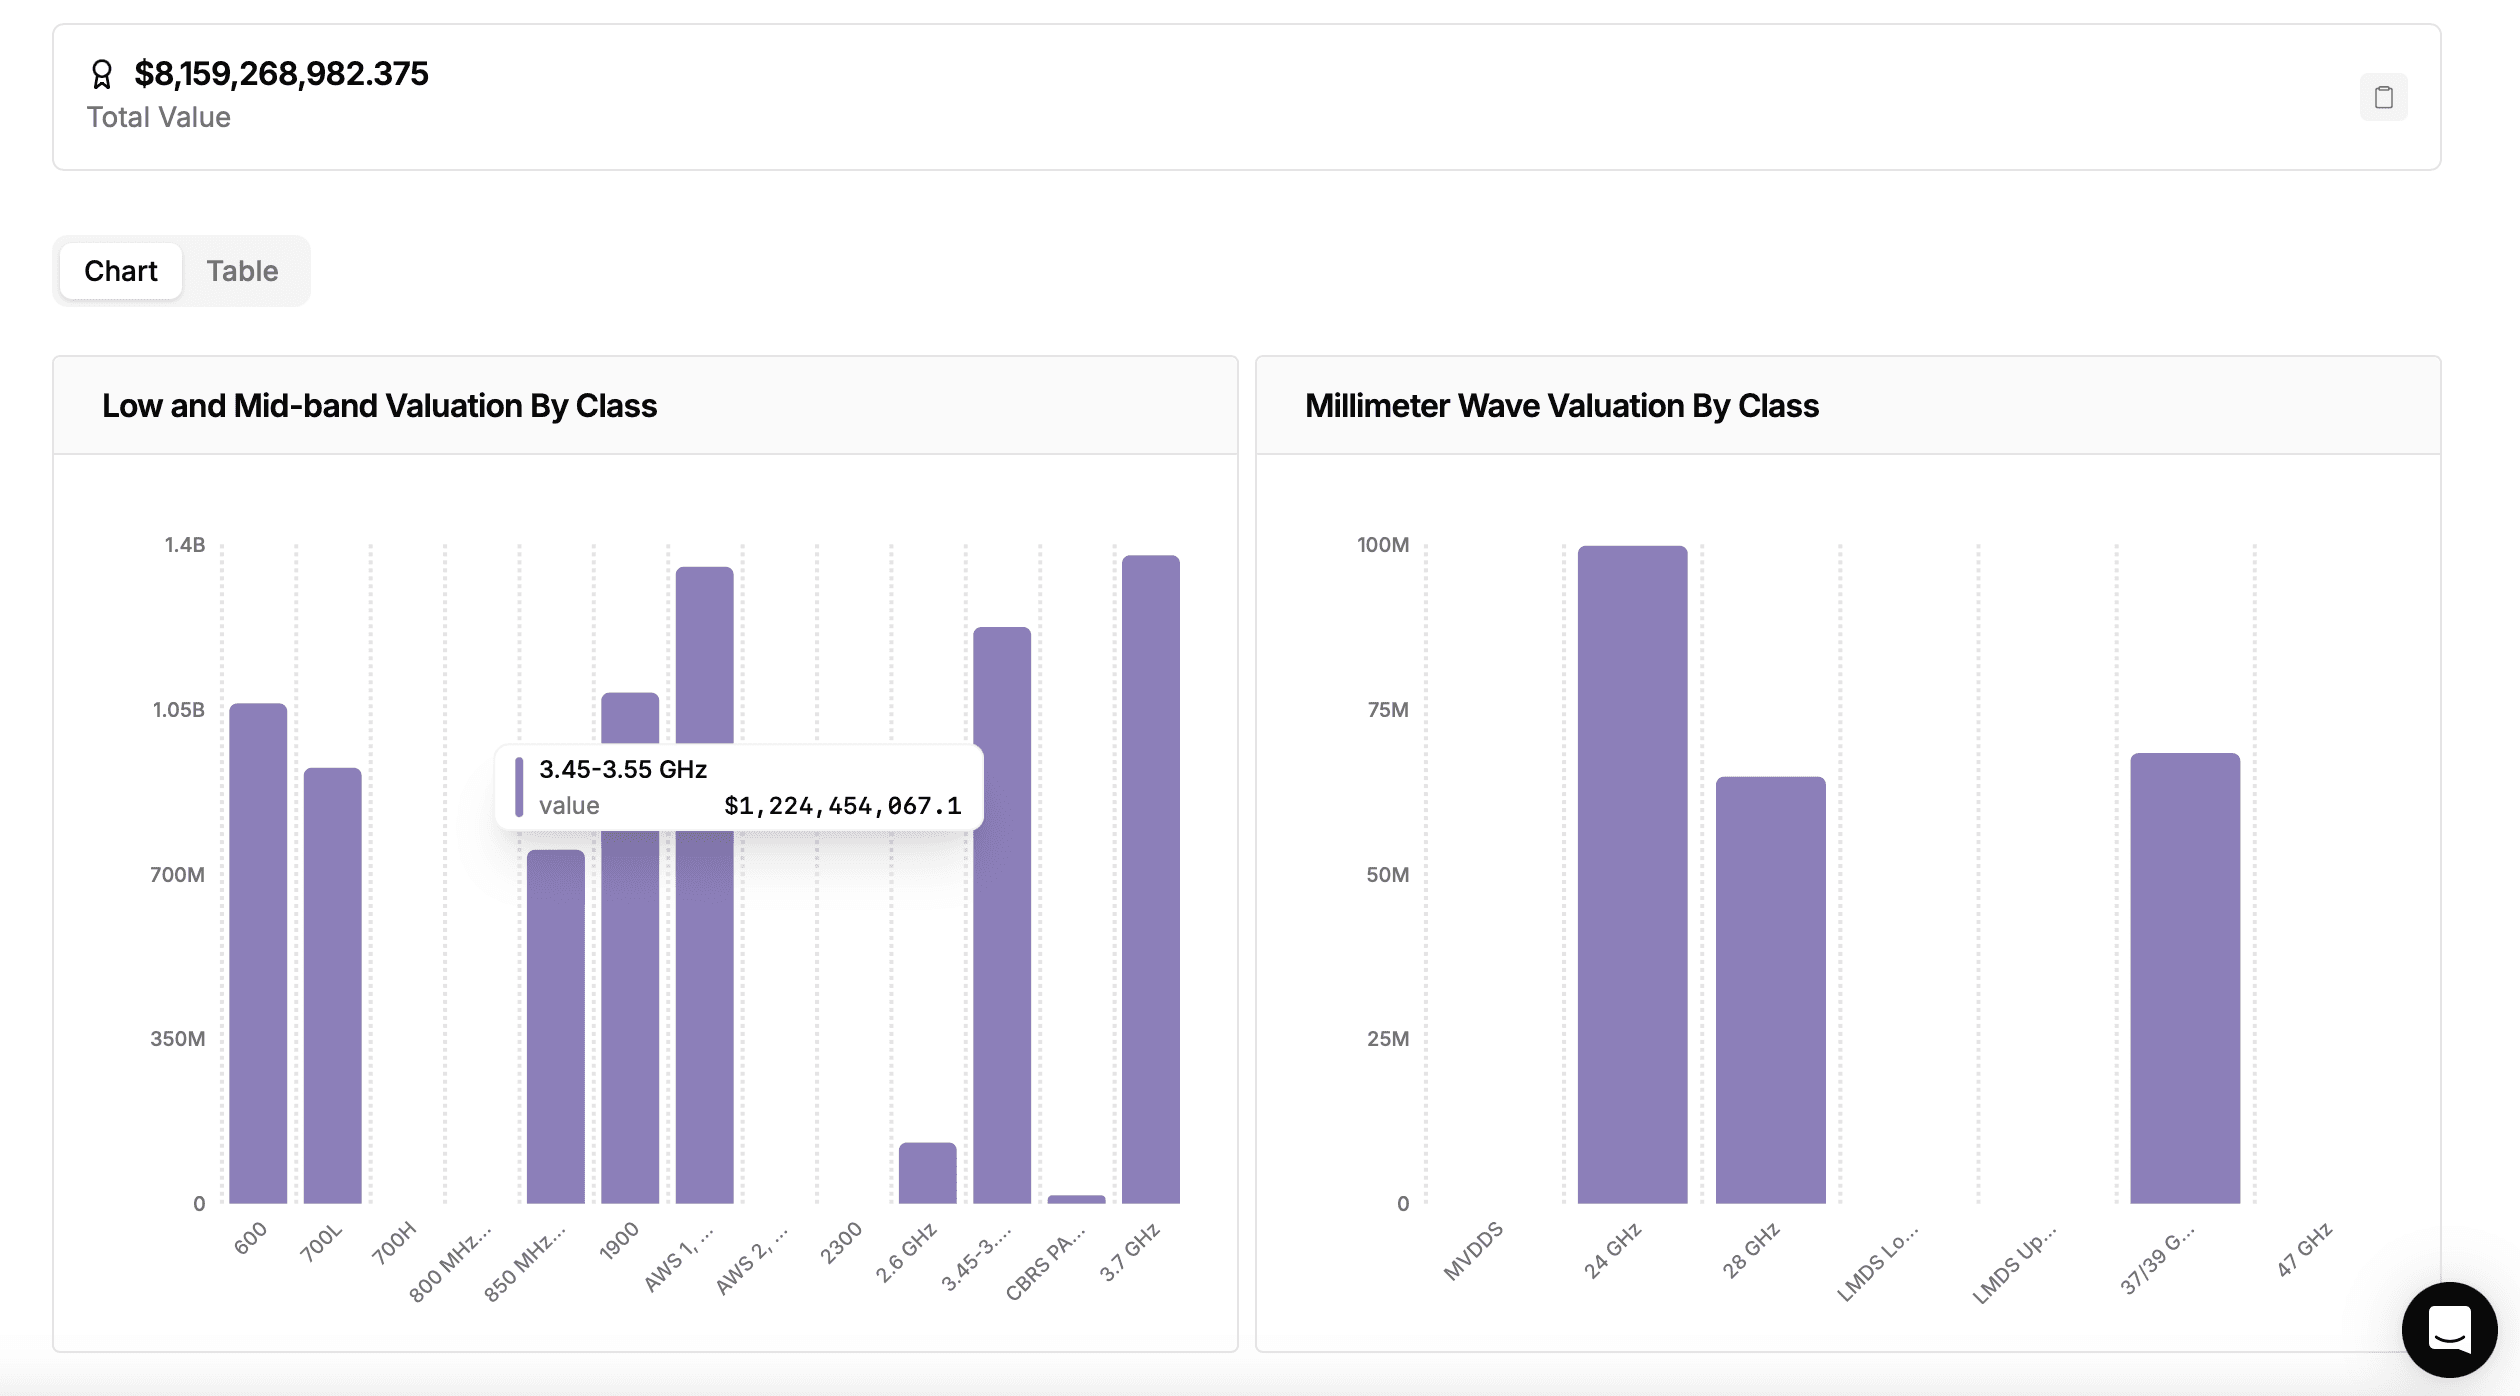Select the 28 GHz bar
Image resolution: width=2520 pixels, height=1396 pixels.
point(1770,990)
